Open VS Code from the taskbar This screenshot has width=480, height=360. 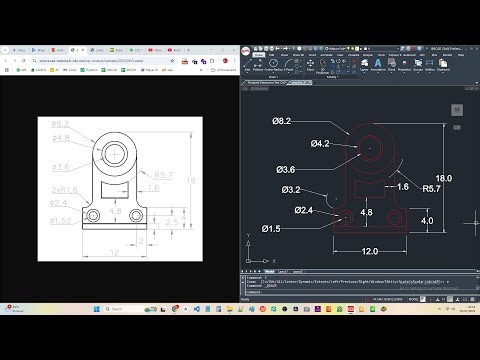197,309
